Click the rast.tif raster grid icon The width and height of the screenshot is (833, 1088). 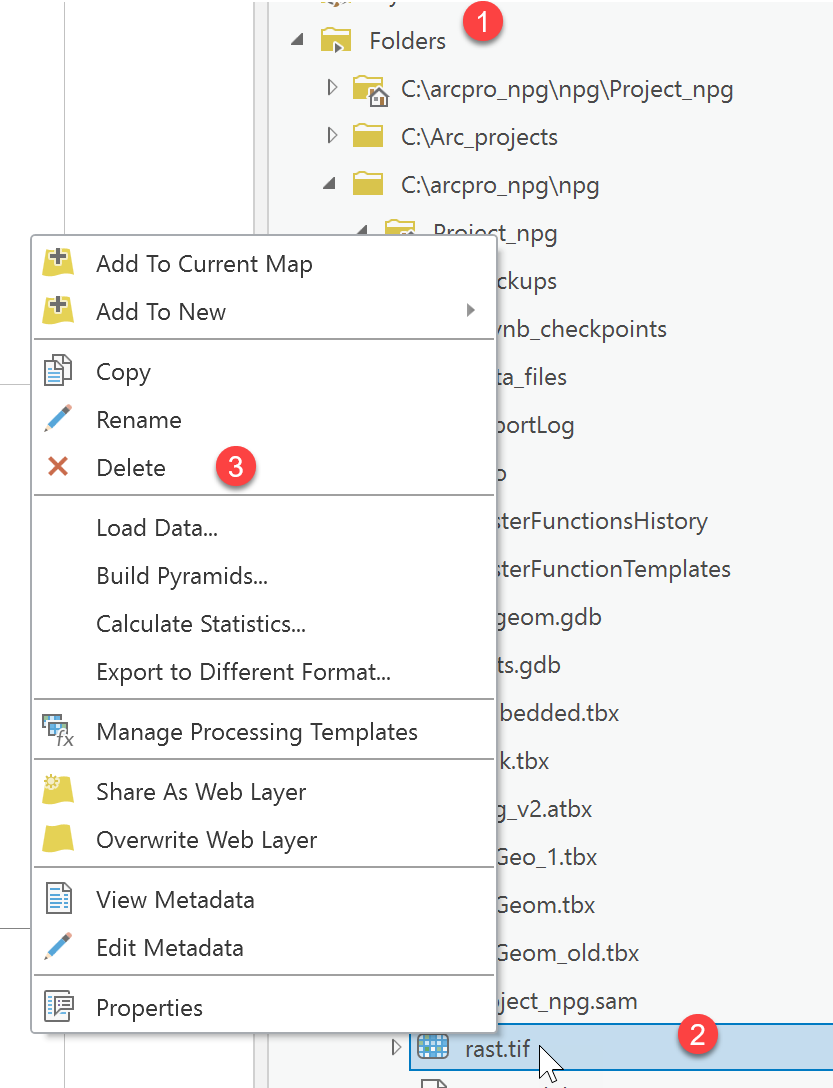[x=432, y=1048]
